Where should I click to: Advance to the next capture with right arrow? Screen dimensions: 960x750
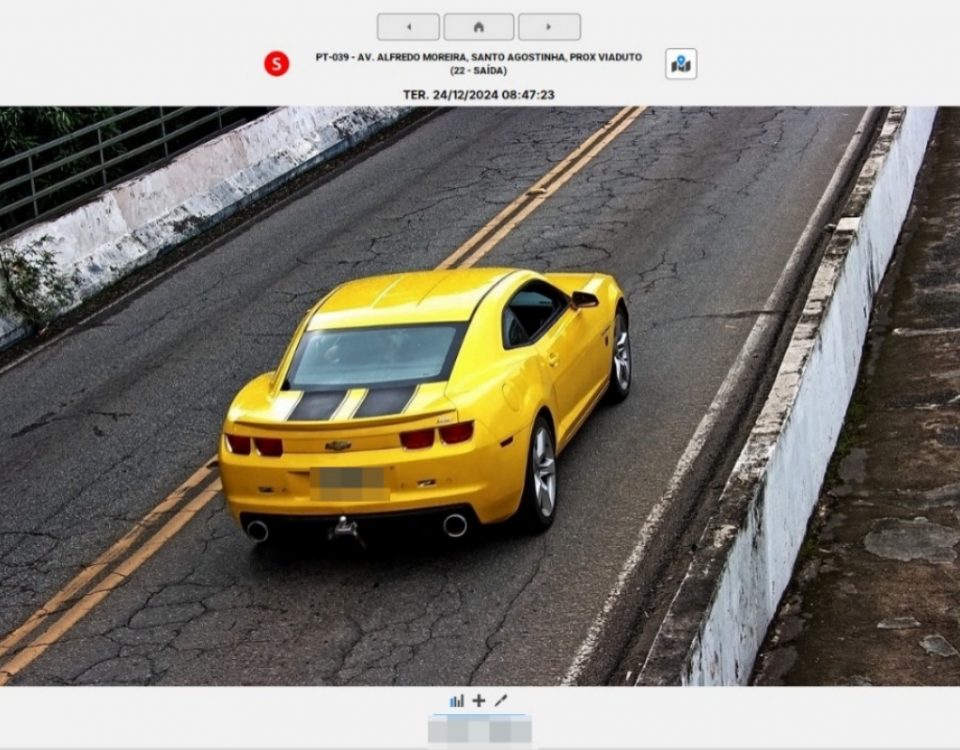click(549, 27)
